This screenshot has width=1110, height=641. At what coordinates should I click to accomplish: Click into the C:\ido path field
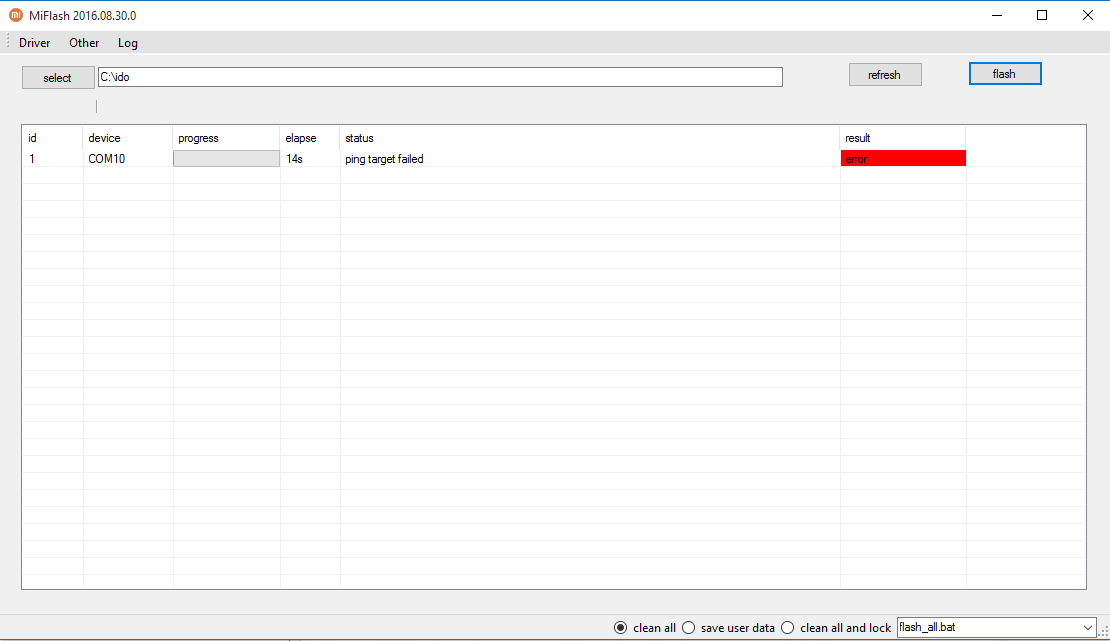[x=440, y=77]
